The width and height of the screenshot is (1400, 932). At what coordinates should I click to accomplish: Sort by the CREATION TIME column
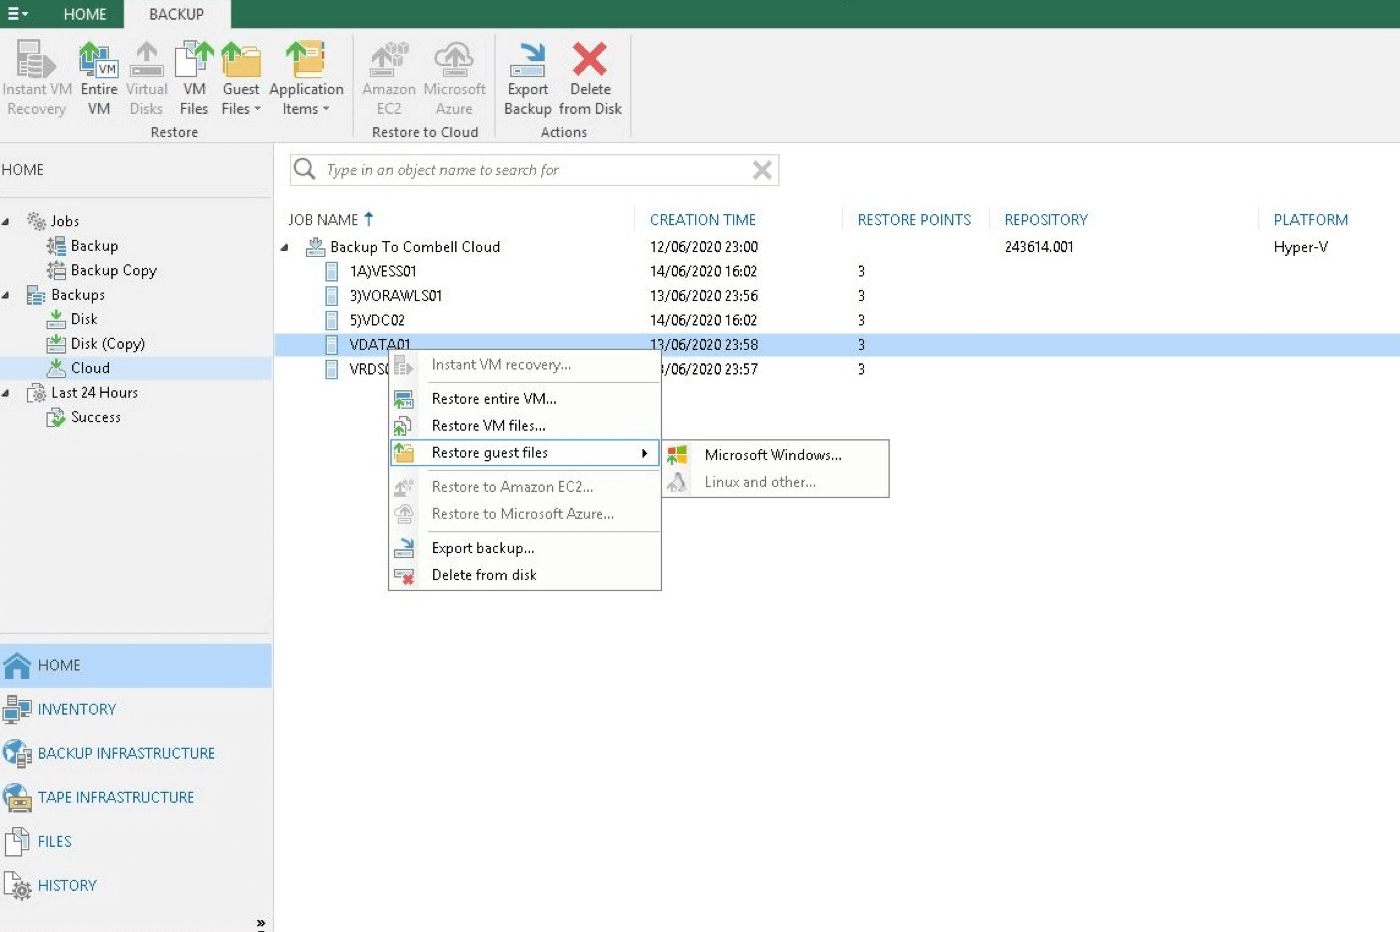point(703,220)
